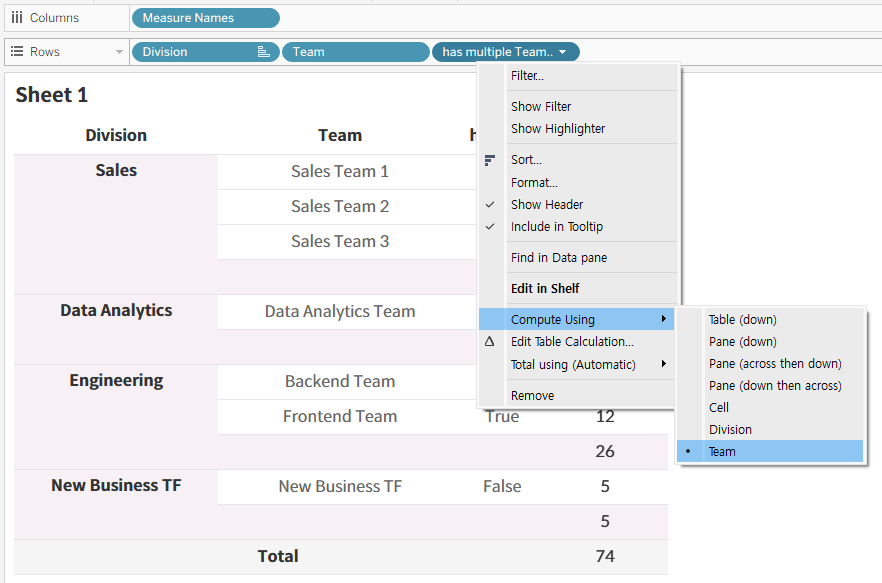Select Team as the compute using option
Image resolution: width=882 pixels, height=583 pixels.
[x=722, y=452]
